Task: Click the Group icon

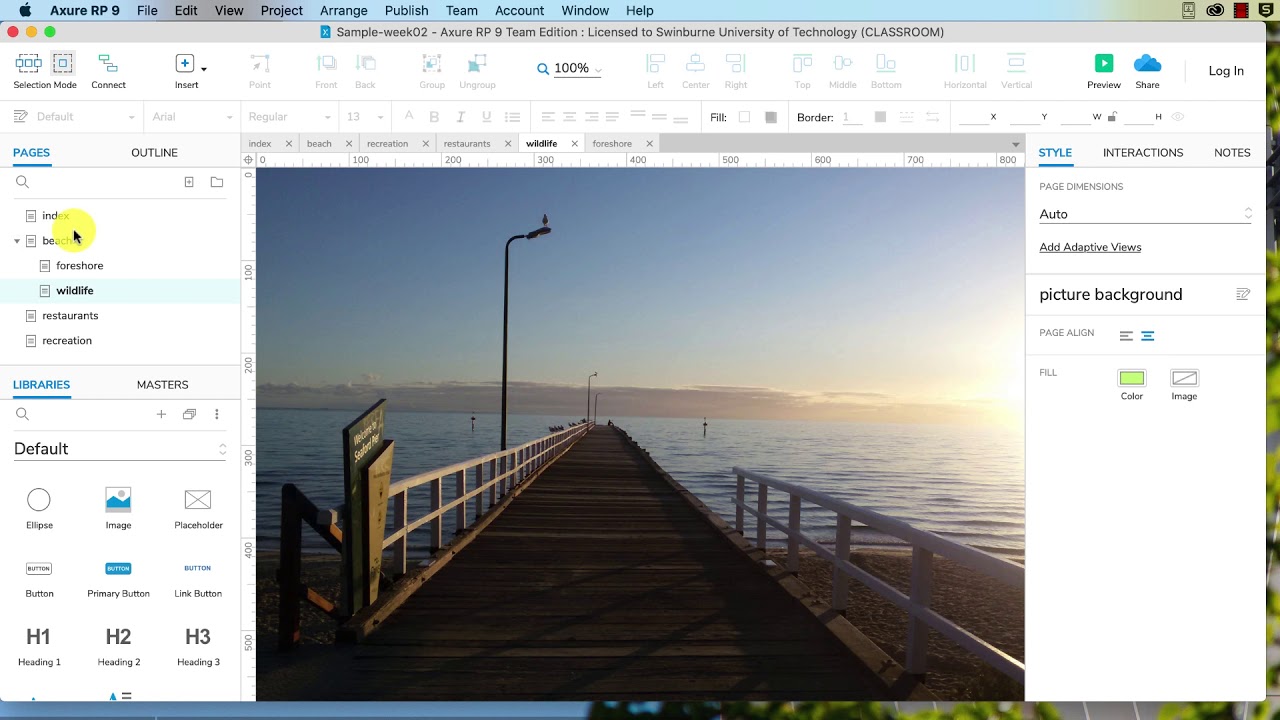Action: click(432, 64)
